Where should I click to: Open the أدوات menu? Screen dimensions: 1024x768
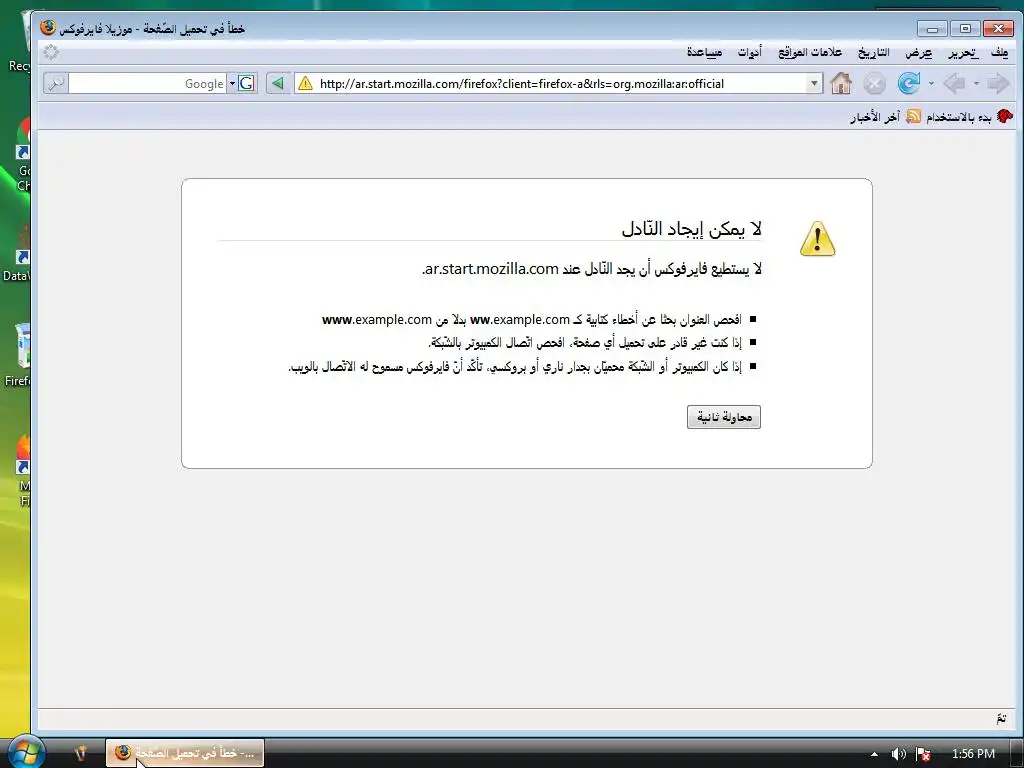click(x=750, y=52)
